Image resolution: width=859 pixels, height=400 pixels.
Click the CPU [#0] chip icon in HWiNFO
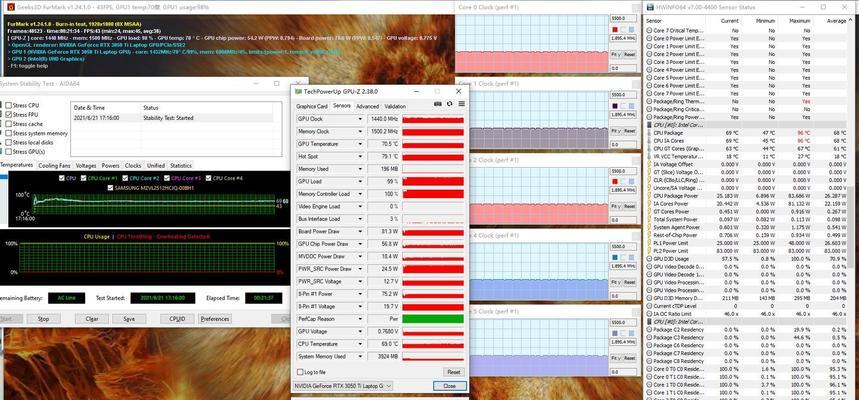pyautogui.click(x=649, y=125)
